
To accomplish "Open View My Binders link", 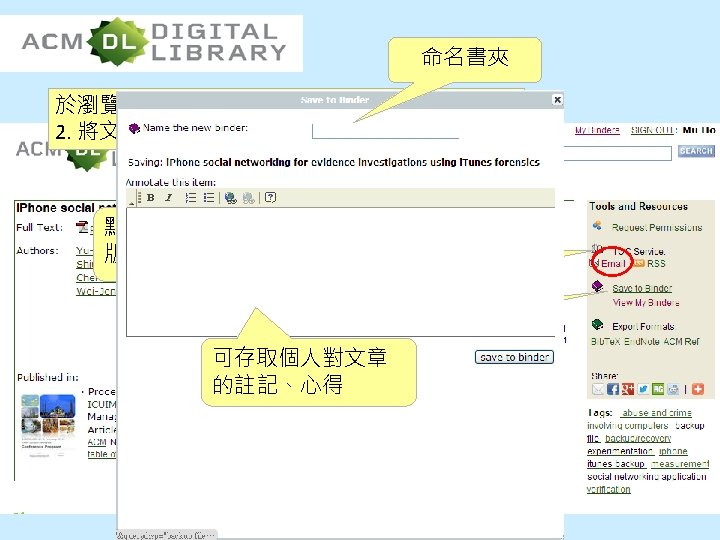I will click(646, 303).
